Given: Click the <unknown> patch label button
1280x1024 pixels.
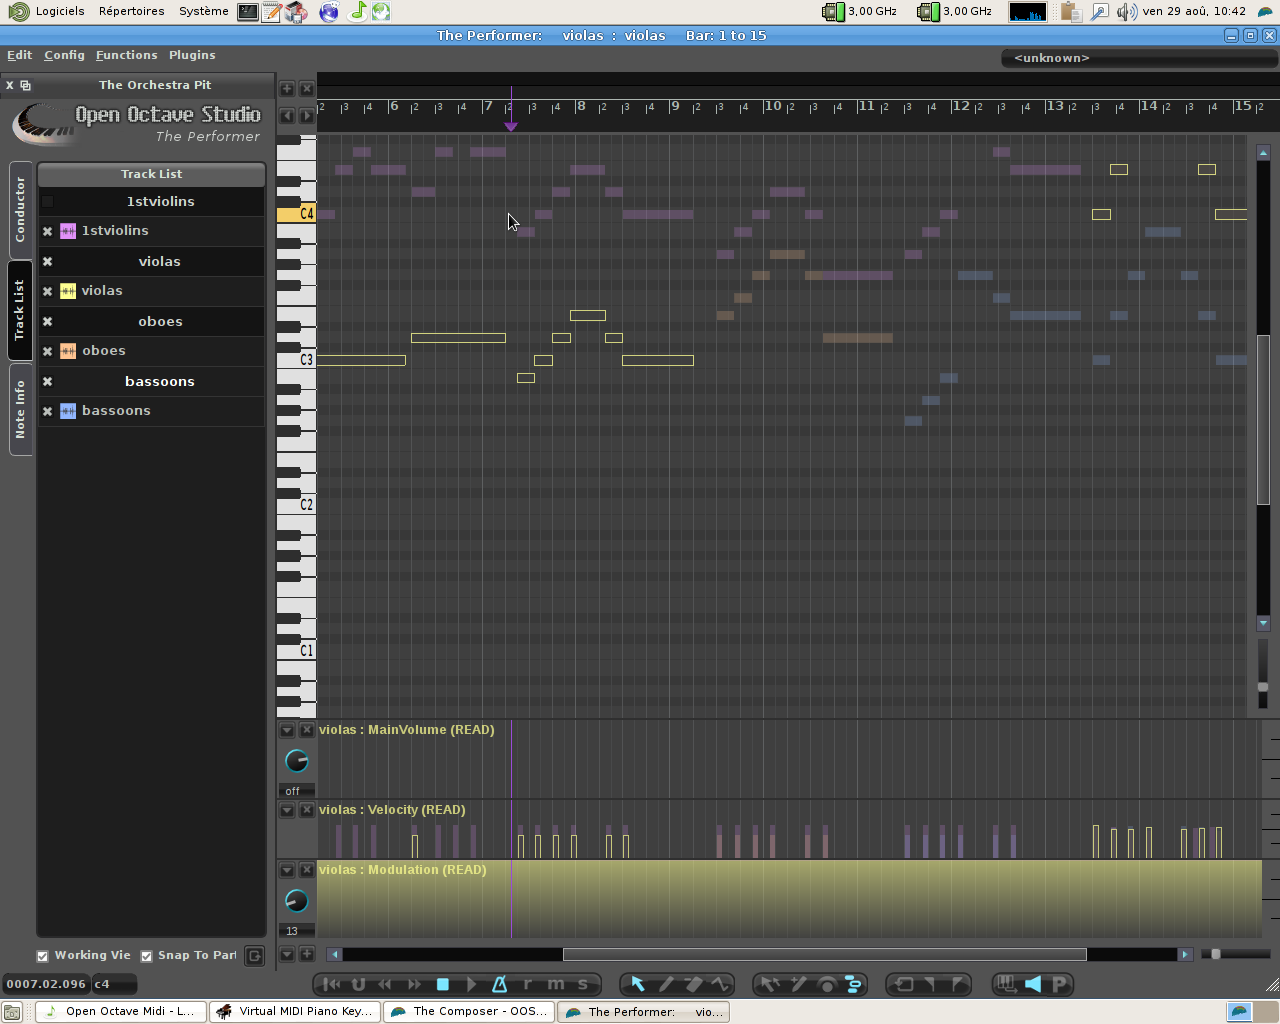Looking at the screenshot, I should 1139,58.
